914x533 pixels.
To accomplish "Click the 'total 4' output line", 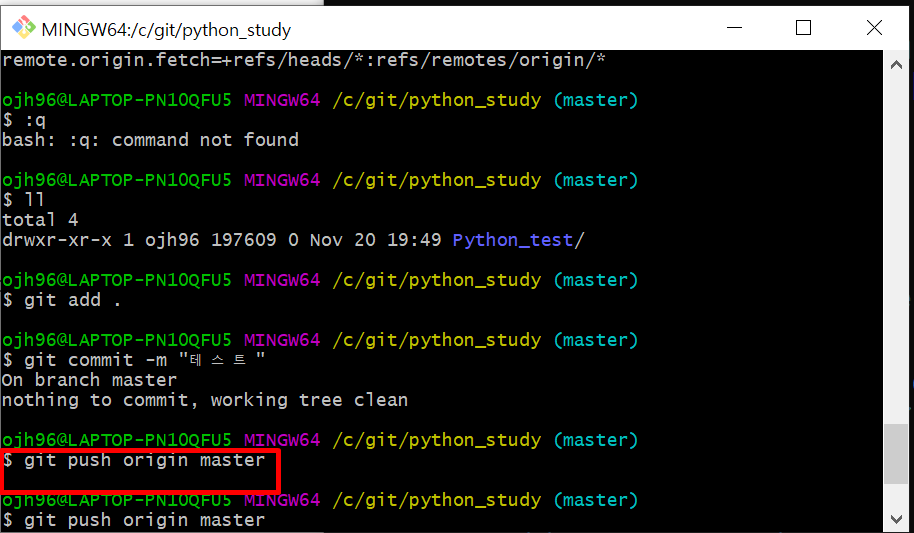I will 40,220.
